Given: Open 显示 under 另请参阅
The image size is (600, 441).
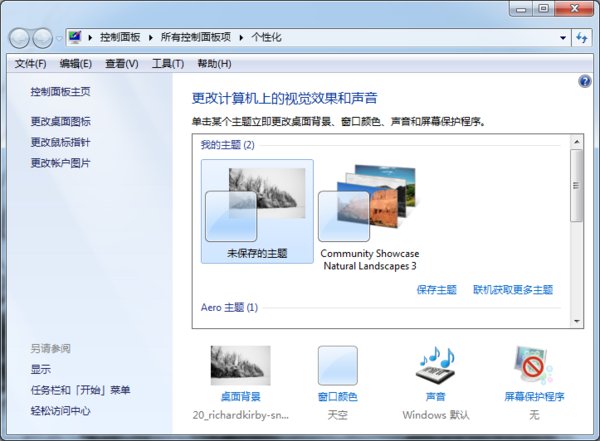Looking at the screenshot, I should pos(41,369).
